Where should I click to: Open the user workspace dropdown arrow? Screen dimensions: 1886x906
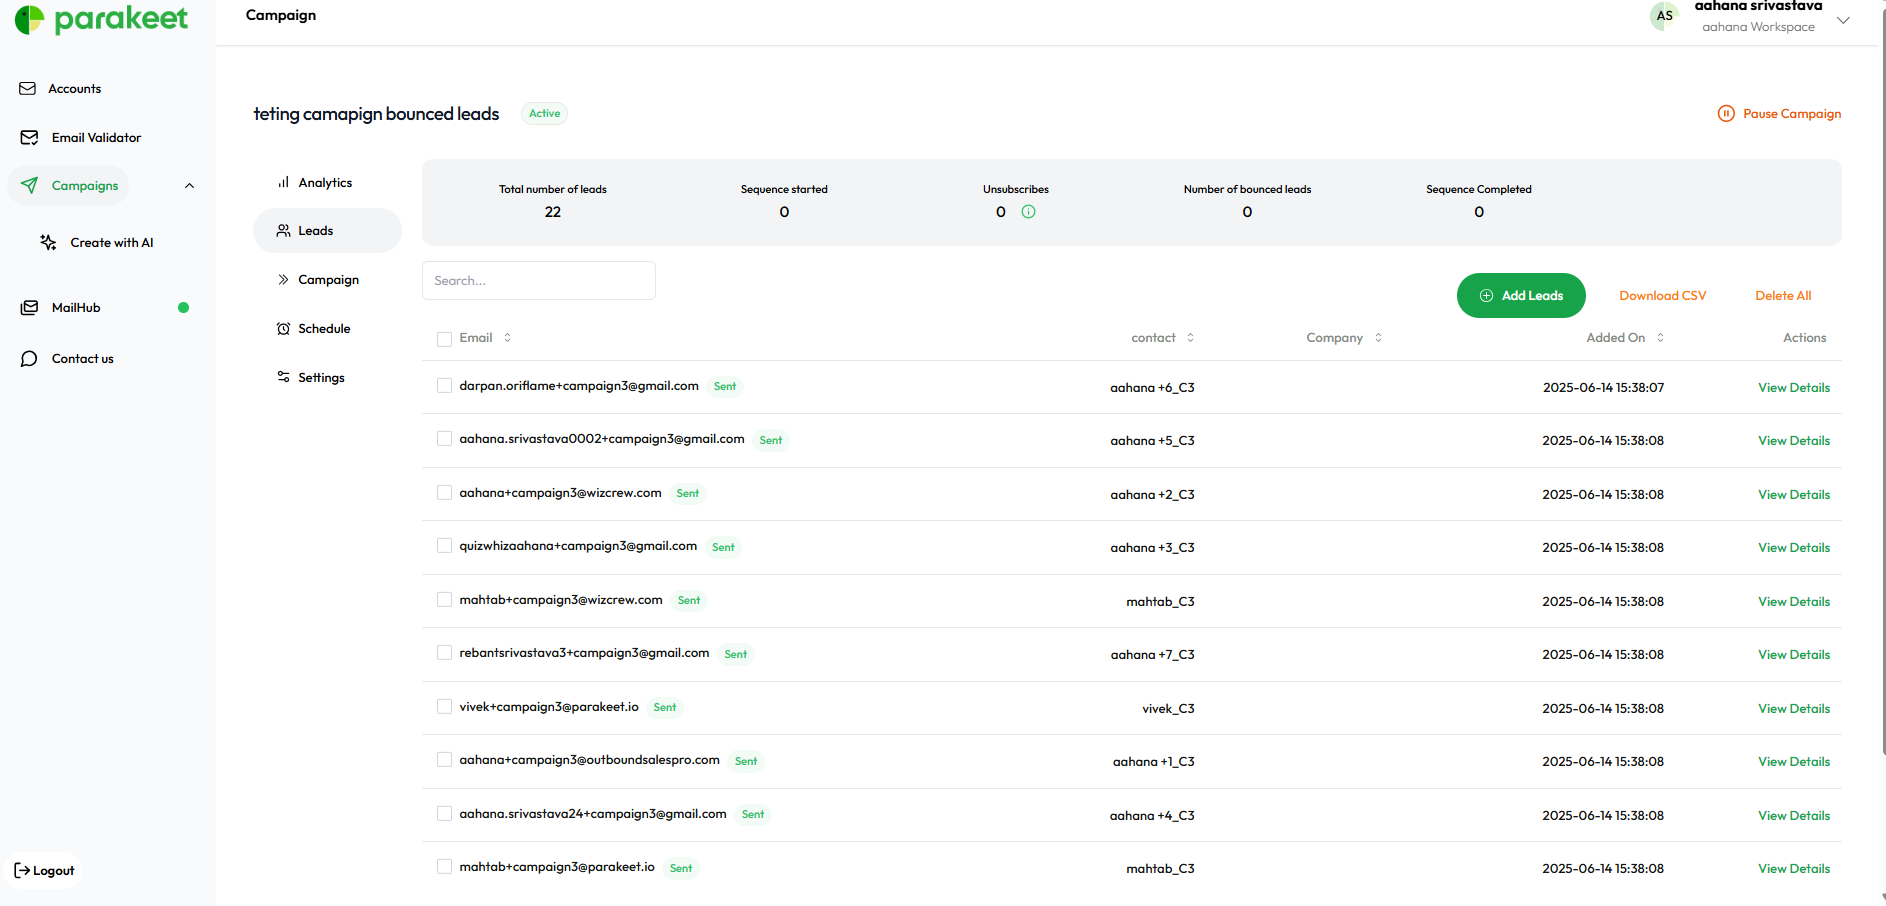1843,20
